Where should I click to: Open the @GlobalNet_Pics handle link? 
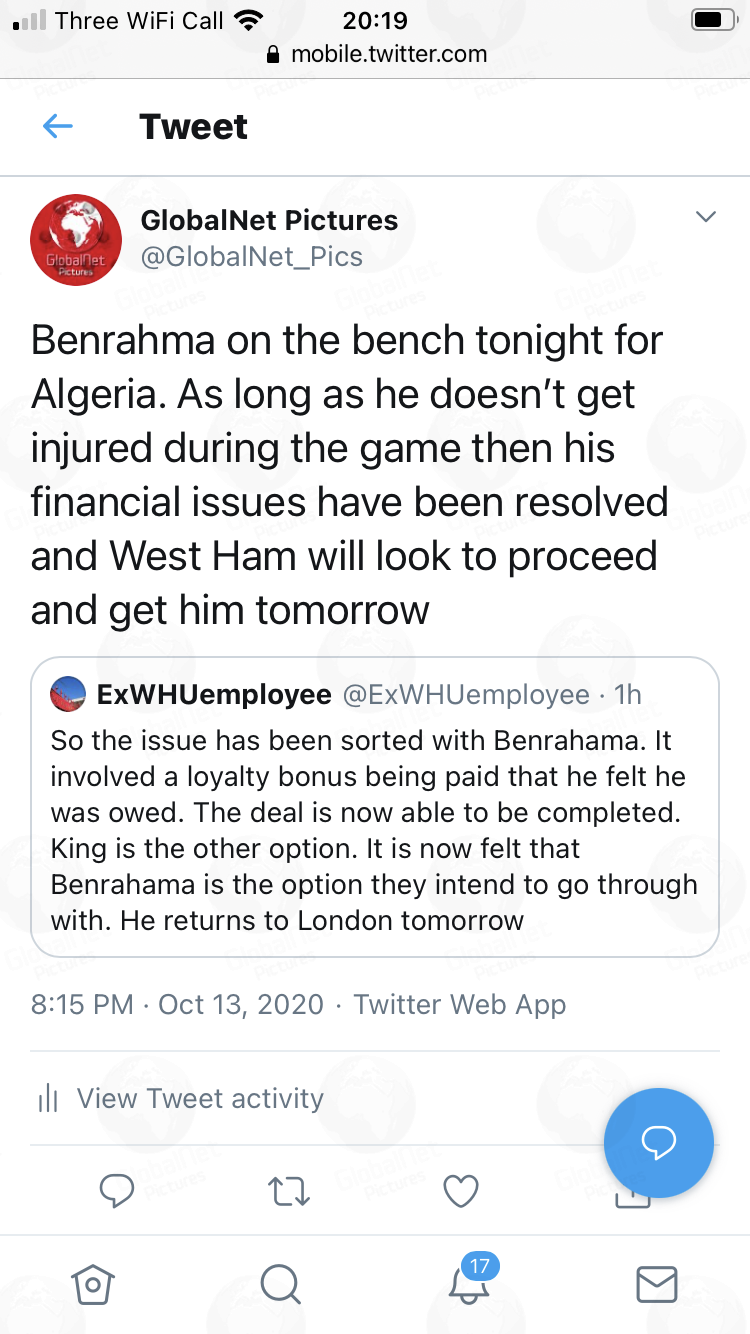251,257
